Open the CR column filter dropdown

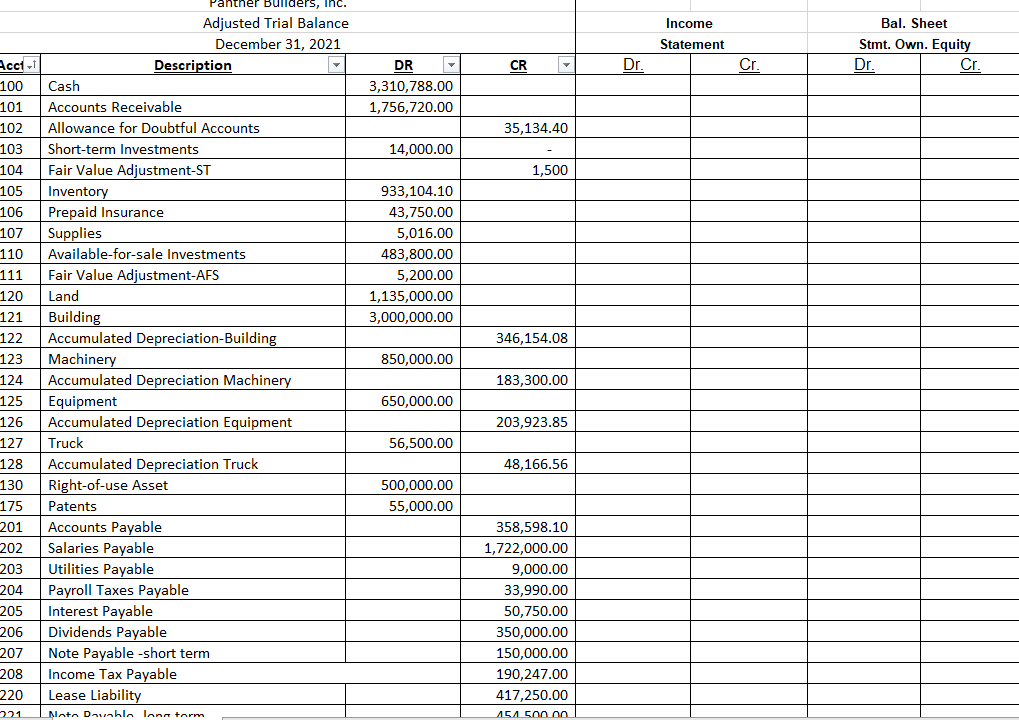coord(565,65)
